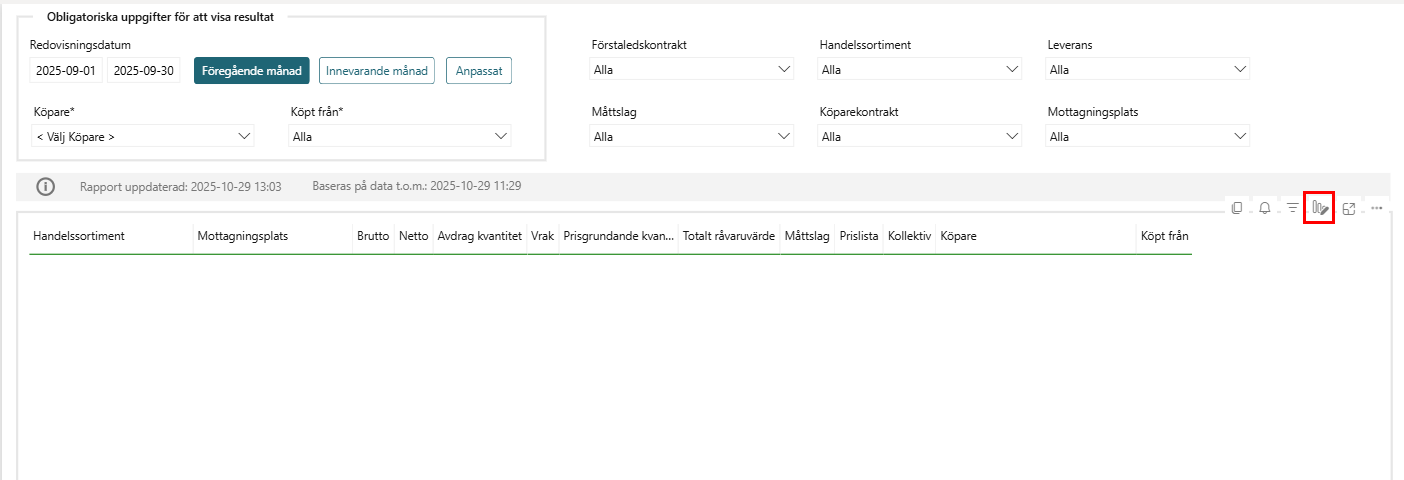Image resolution: width=1404 pixels, height=480 pixels.
Task: Set an alert using the bell icon
Action: [1265, 208]
